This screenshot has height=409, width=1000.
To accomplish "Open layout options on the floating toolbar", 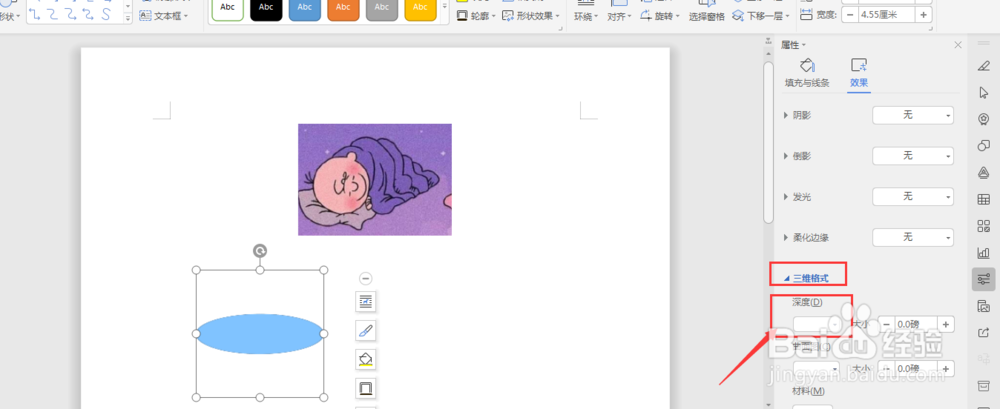I will pyautogui.click(x=365, y=301).
